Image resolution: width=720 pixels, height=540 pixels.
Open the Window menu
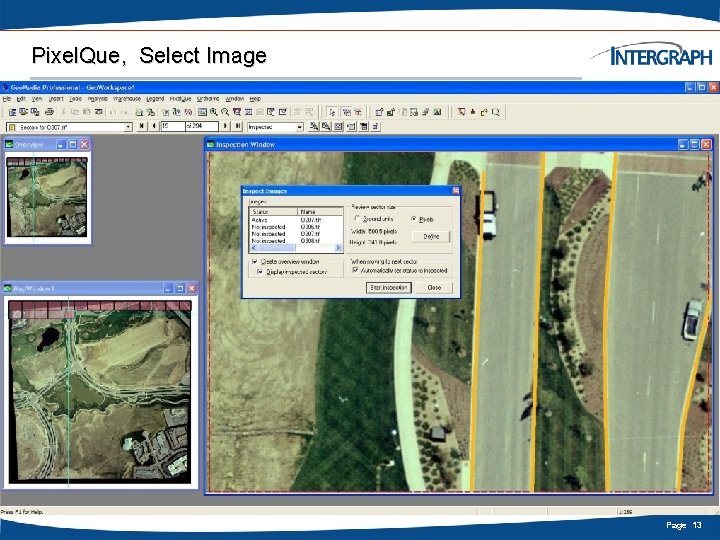[235, 99]
